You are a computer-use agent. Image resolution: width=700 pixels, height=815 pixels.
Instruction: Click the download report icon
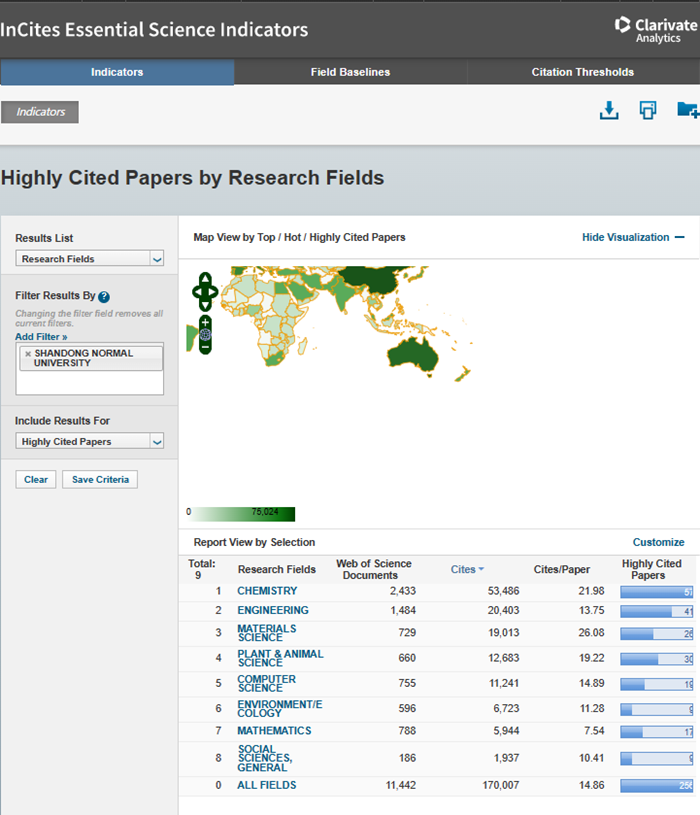609,111
